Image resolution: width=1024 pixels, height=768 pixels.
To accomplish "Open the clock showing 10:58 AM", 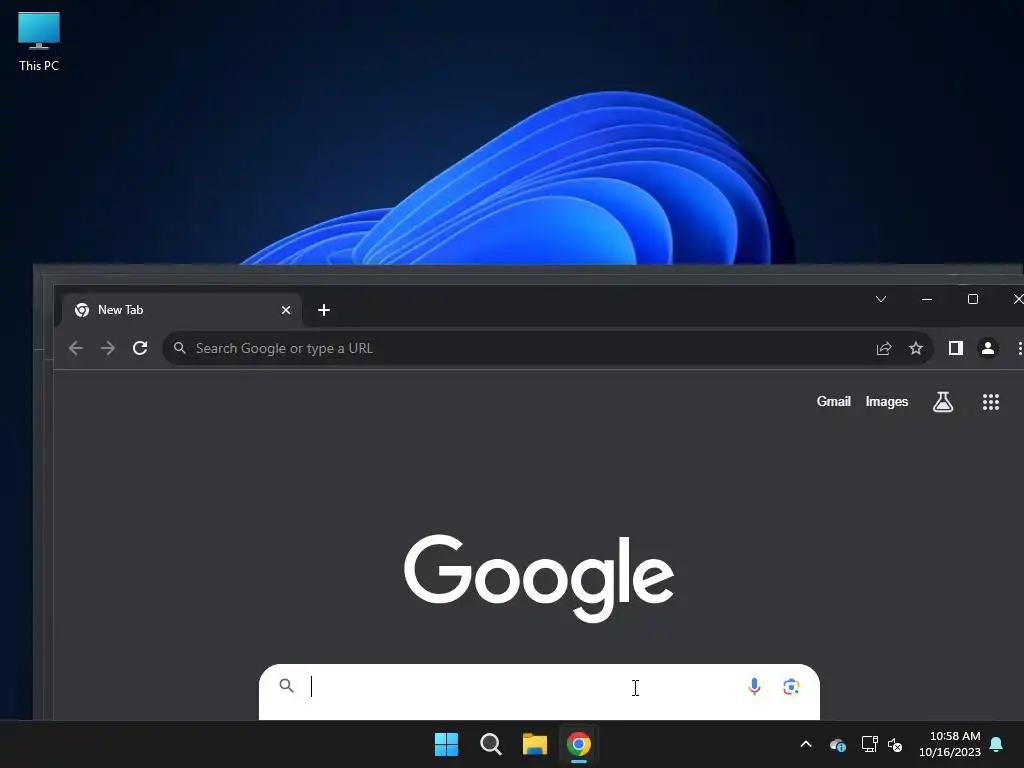I will coord(950,744).
